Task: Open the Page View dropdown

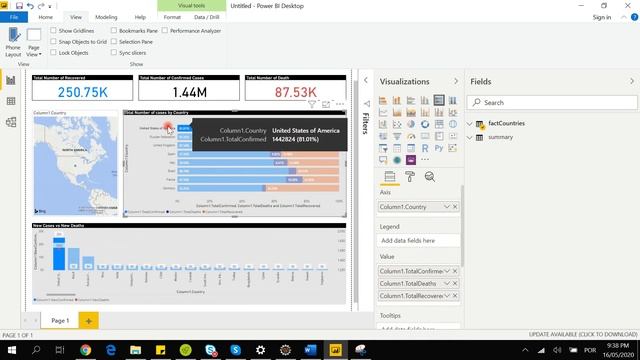Action: click(34, 42)
